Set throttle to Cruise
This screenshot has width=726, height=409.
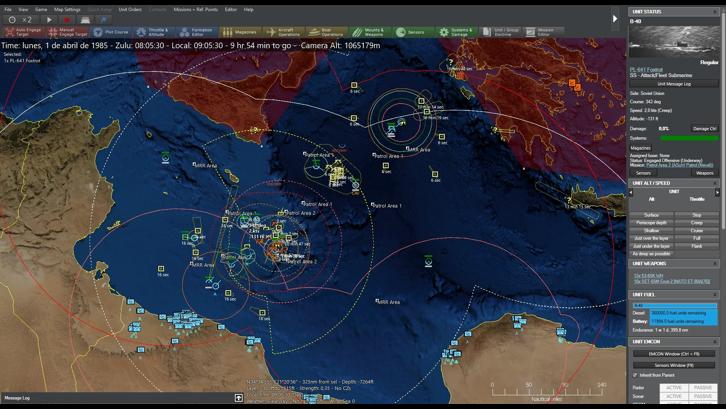click(697, 230)
